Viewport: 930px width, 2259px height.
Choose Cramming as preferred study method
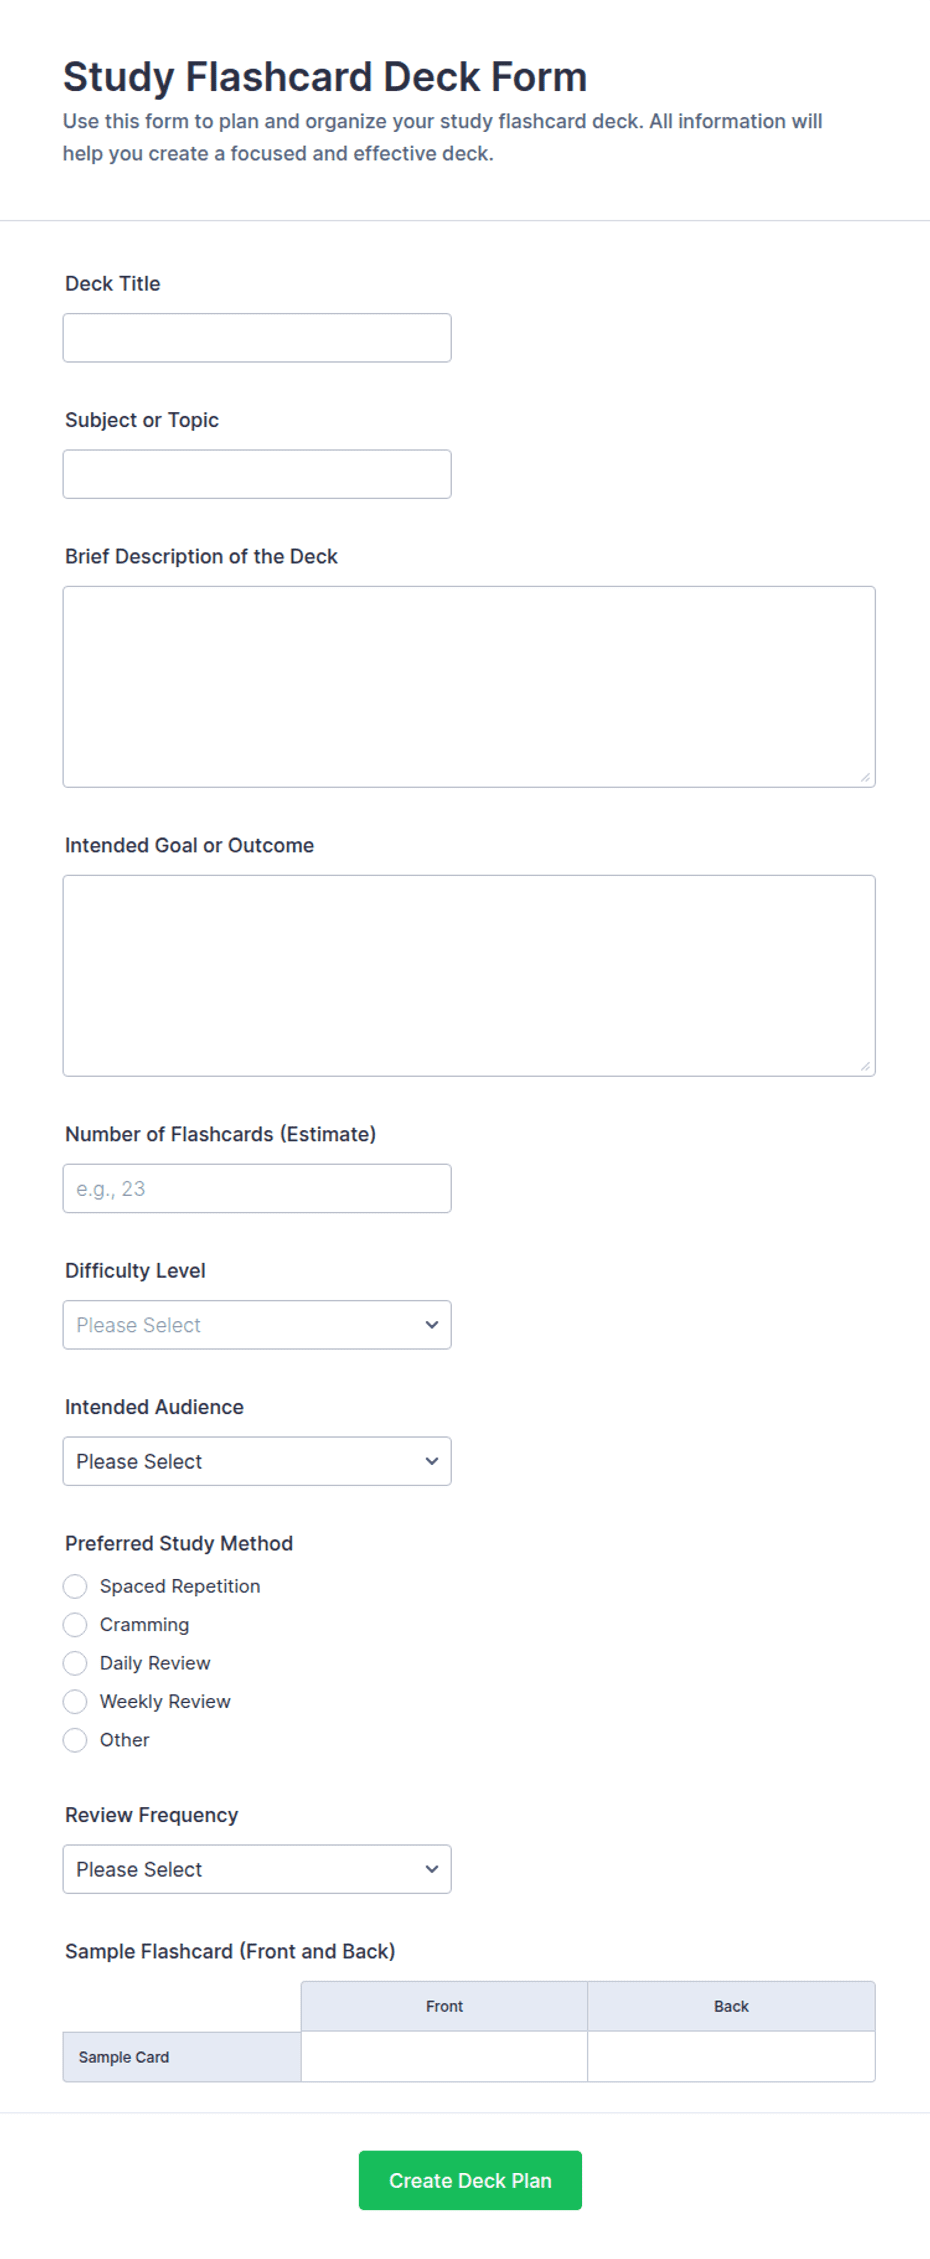pos(75,1625)
